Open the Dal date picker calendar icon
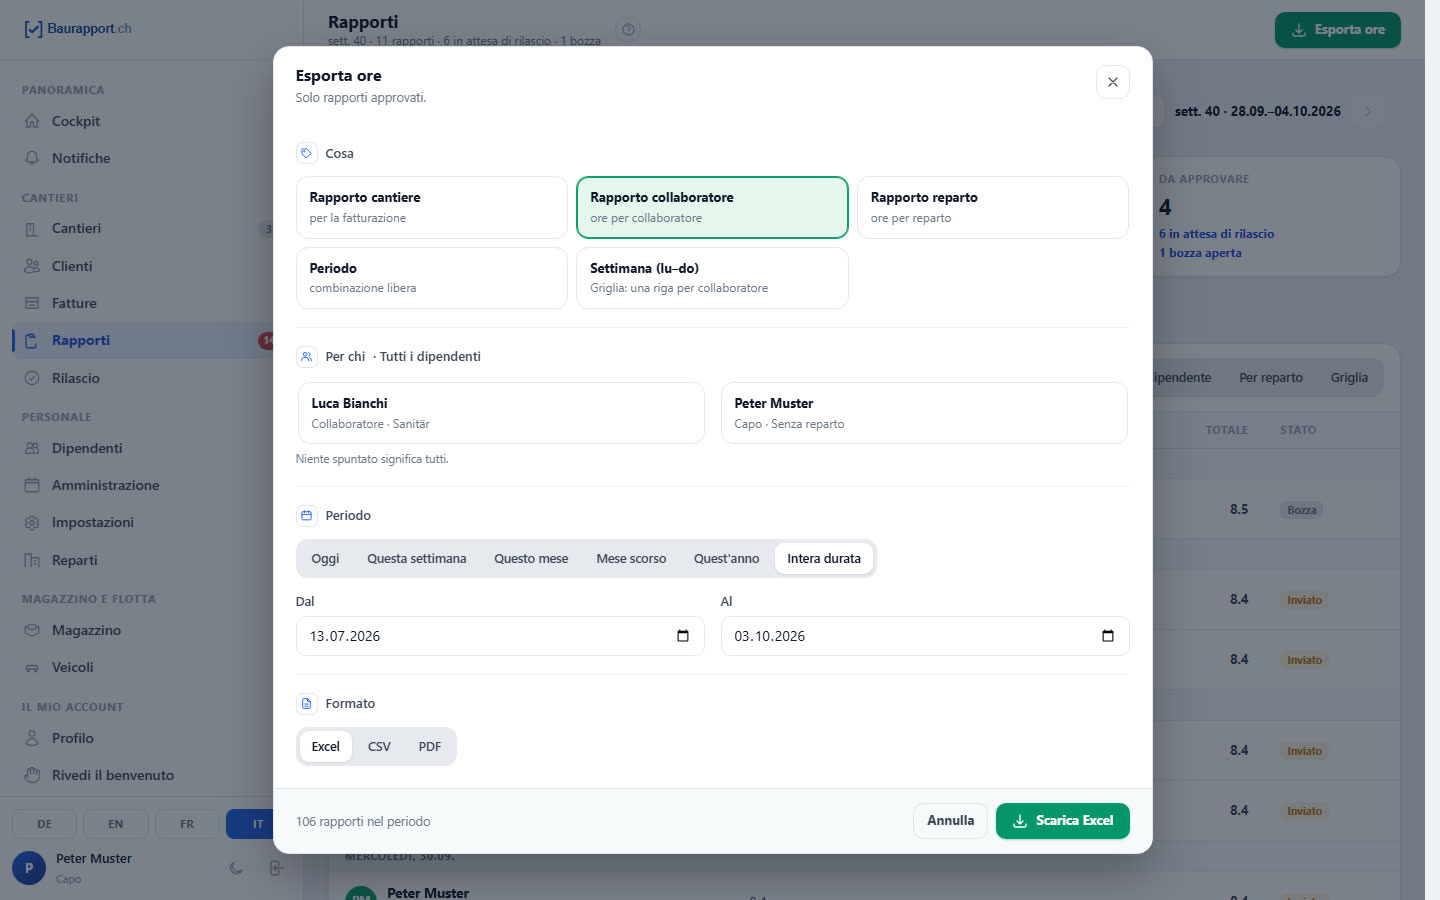The image size is (1440, 900). (683, 636)
